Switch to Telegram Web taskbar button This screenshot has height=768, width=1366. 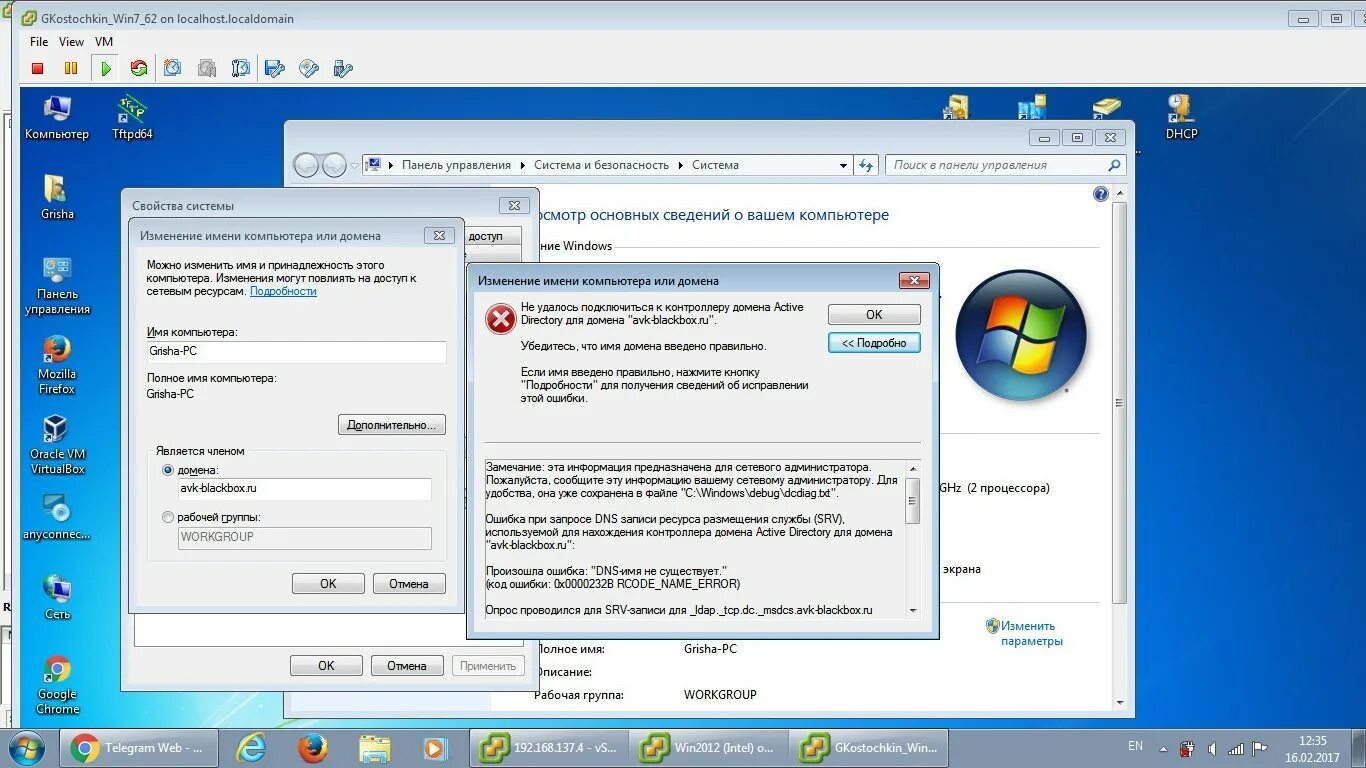click(x=139, y=747)
